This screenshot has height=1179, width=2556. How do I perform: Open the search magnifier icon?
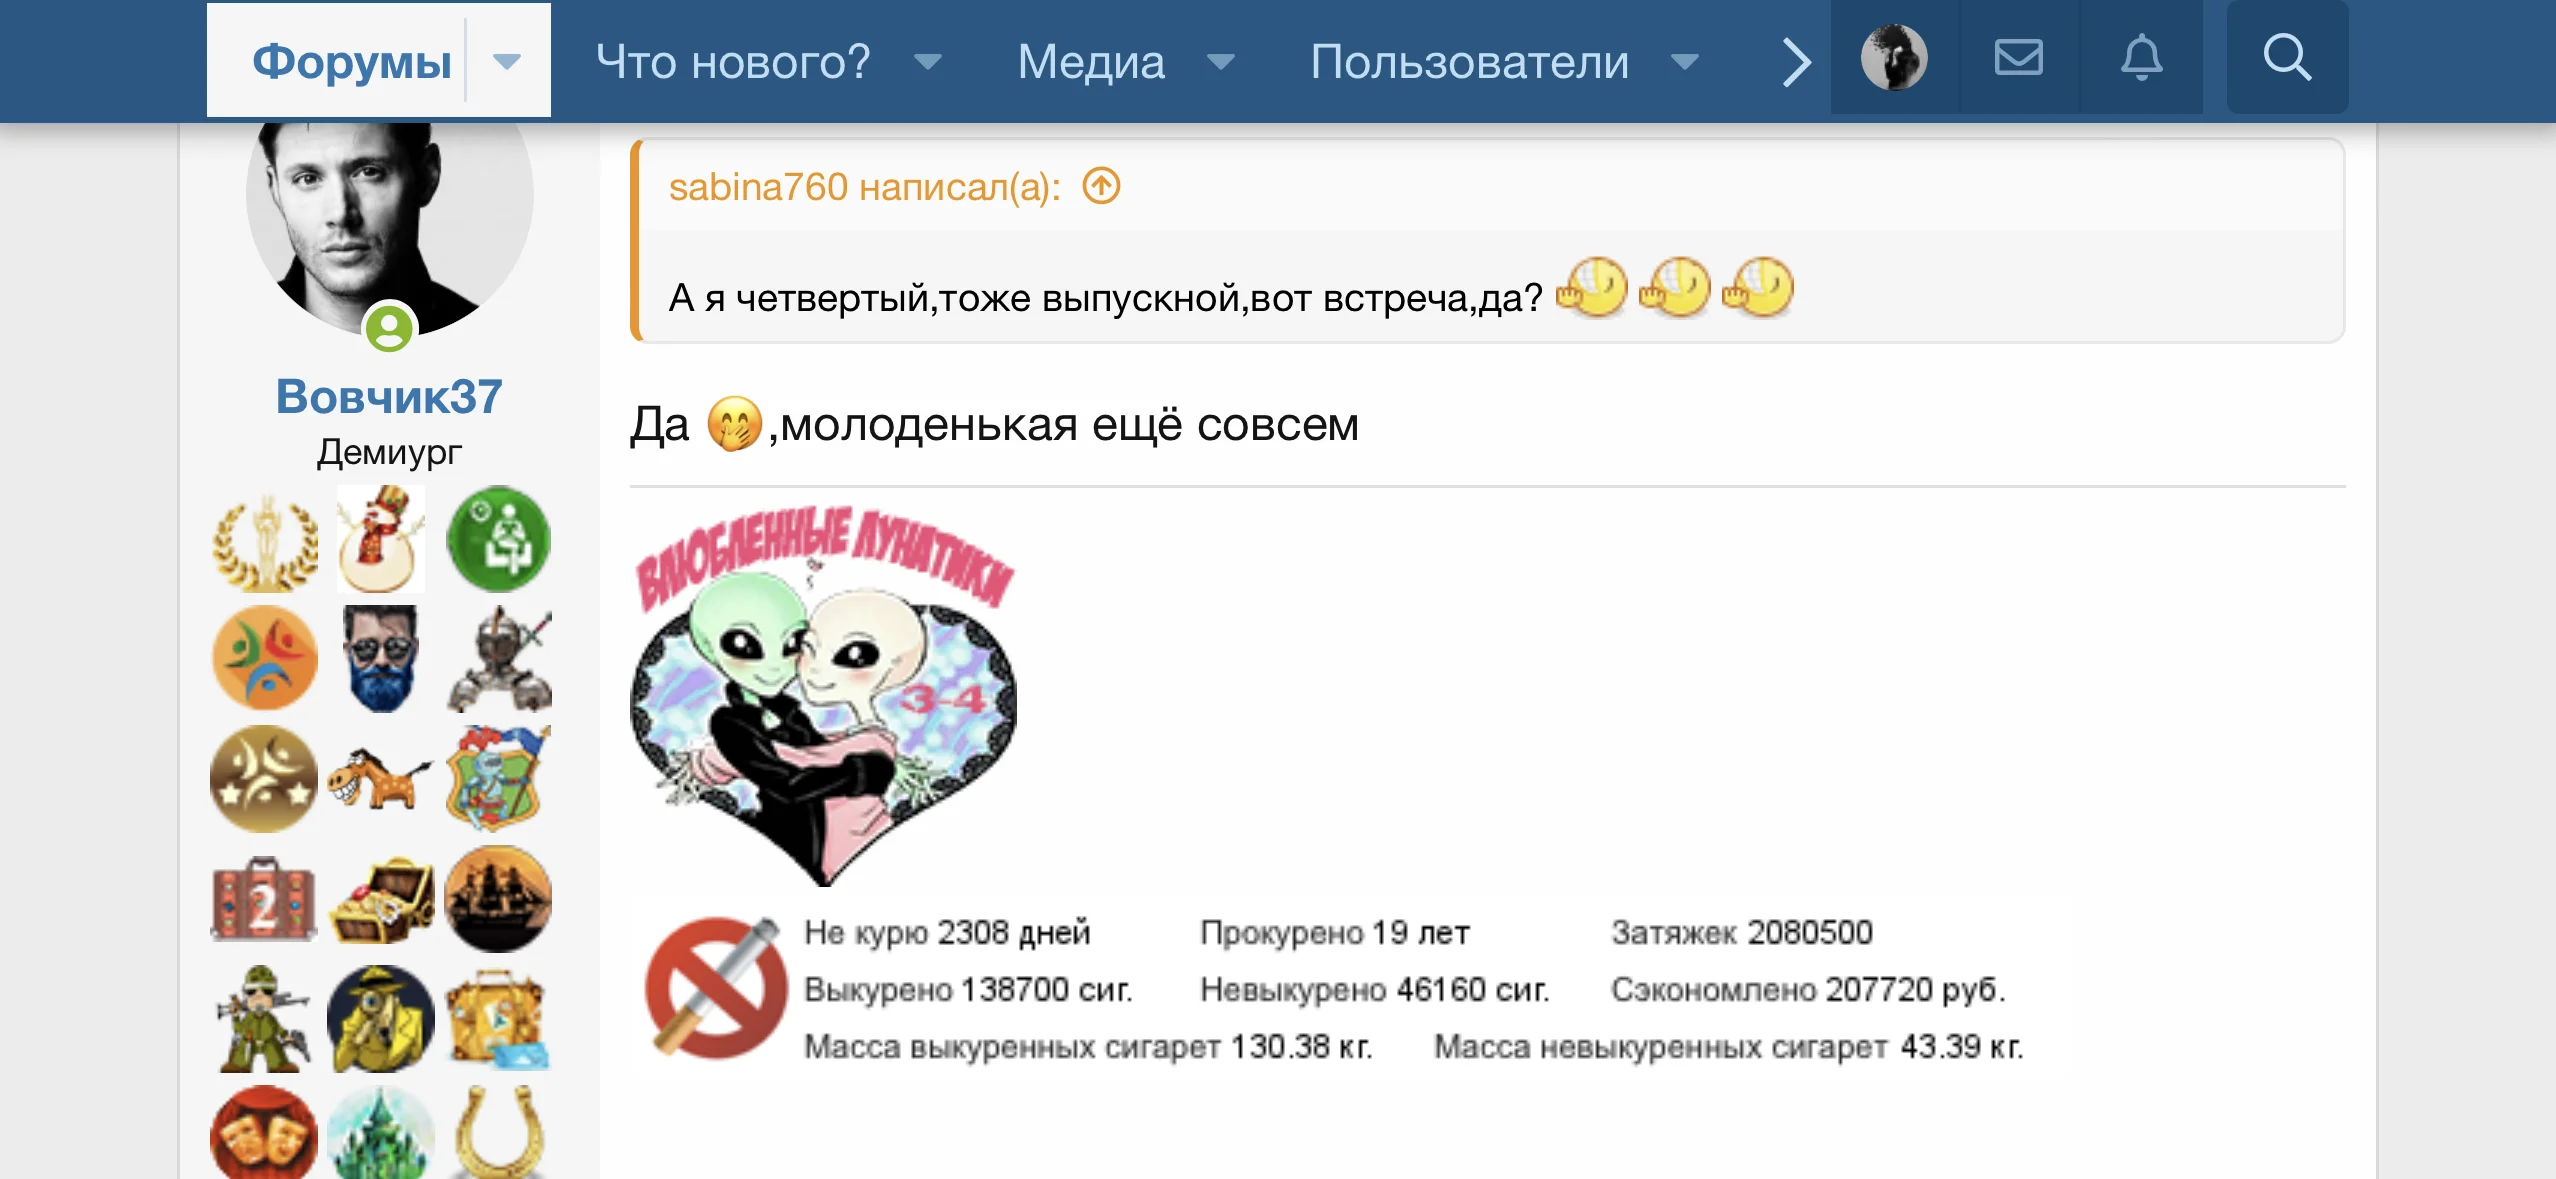(2287, 58)
